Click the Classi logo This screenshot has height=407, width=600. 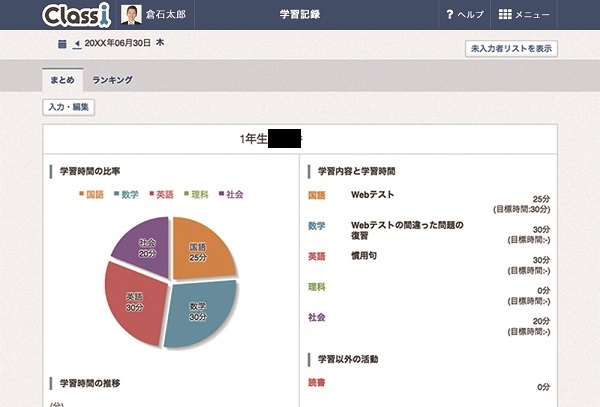[x=76, y=15]
